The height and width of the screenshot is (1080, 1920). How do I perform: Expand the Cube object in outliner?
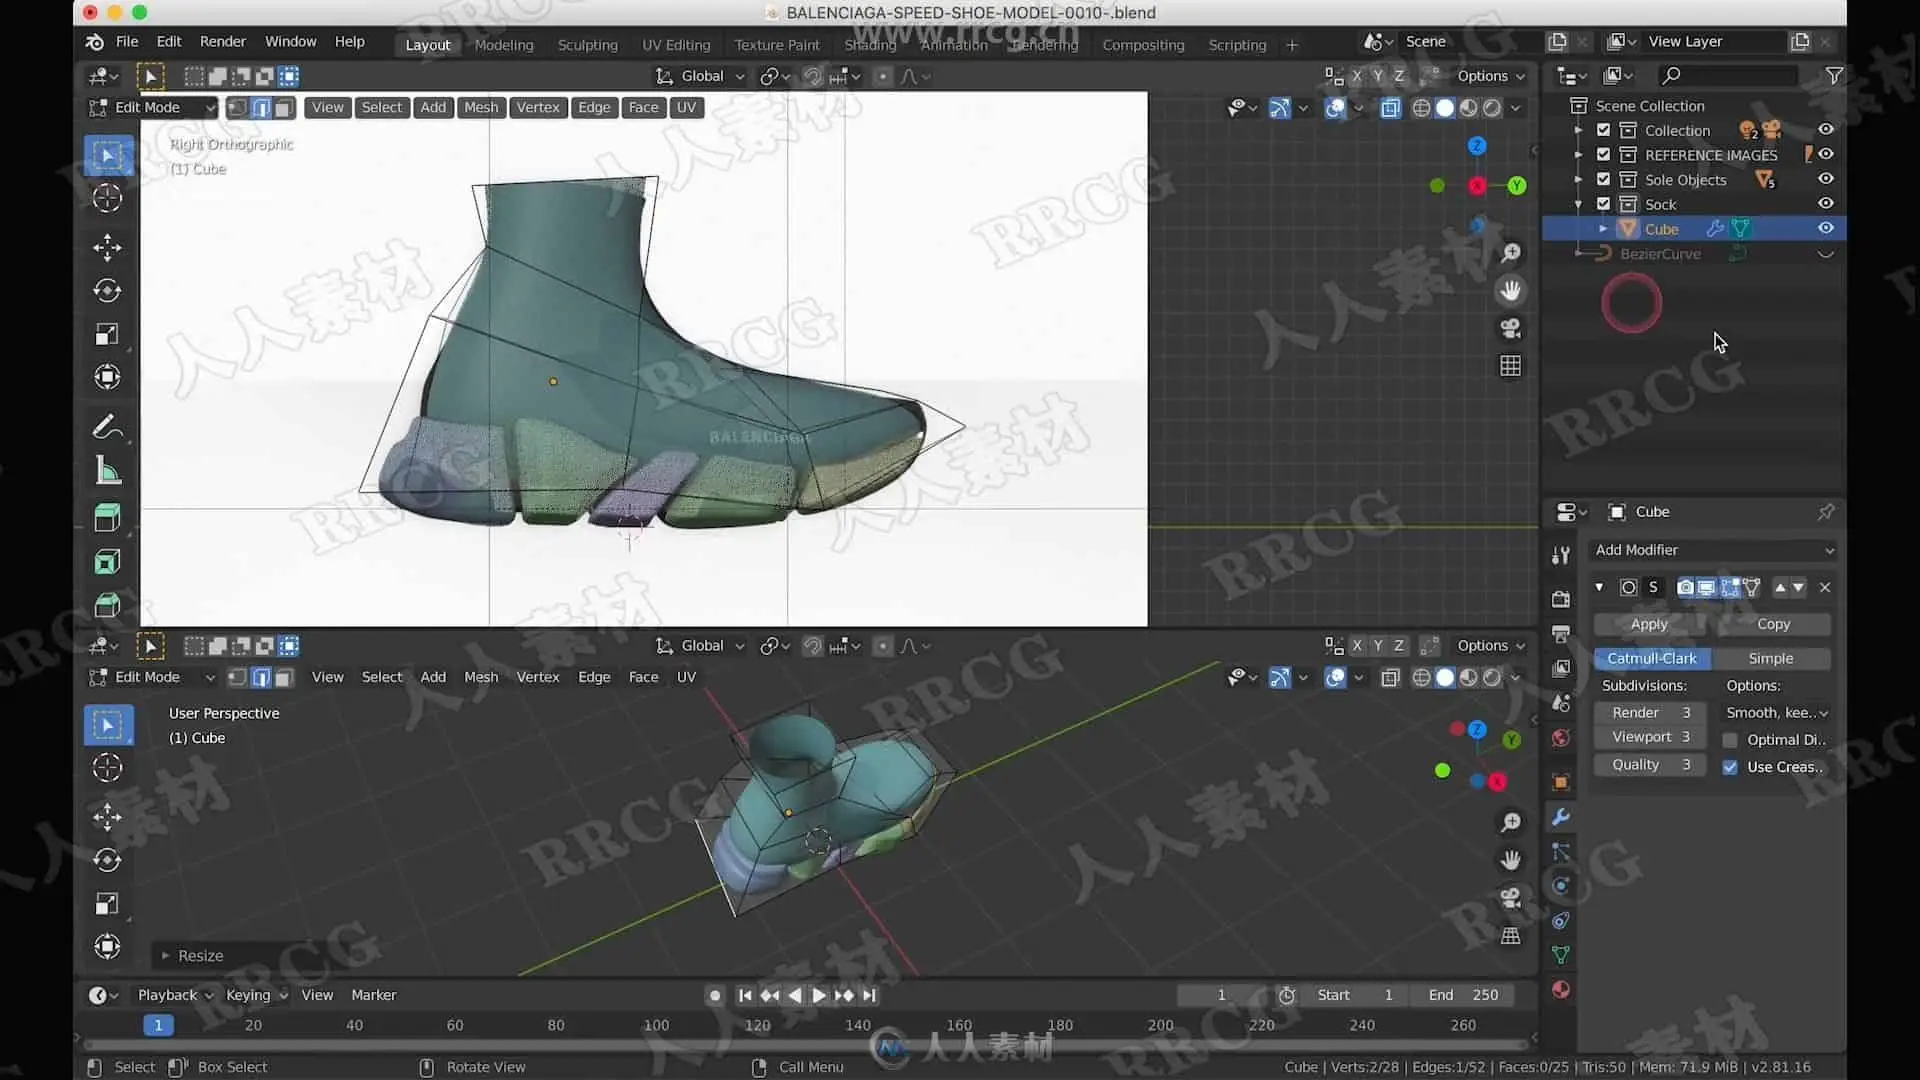[1603, 229]
